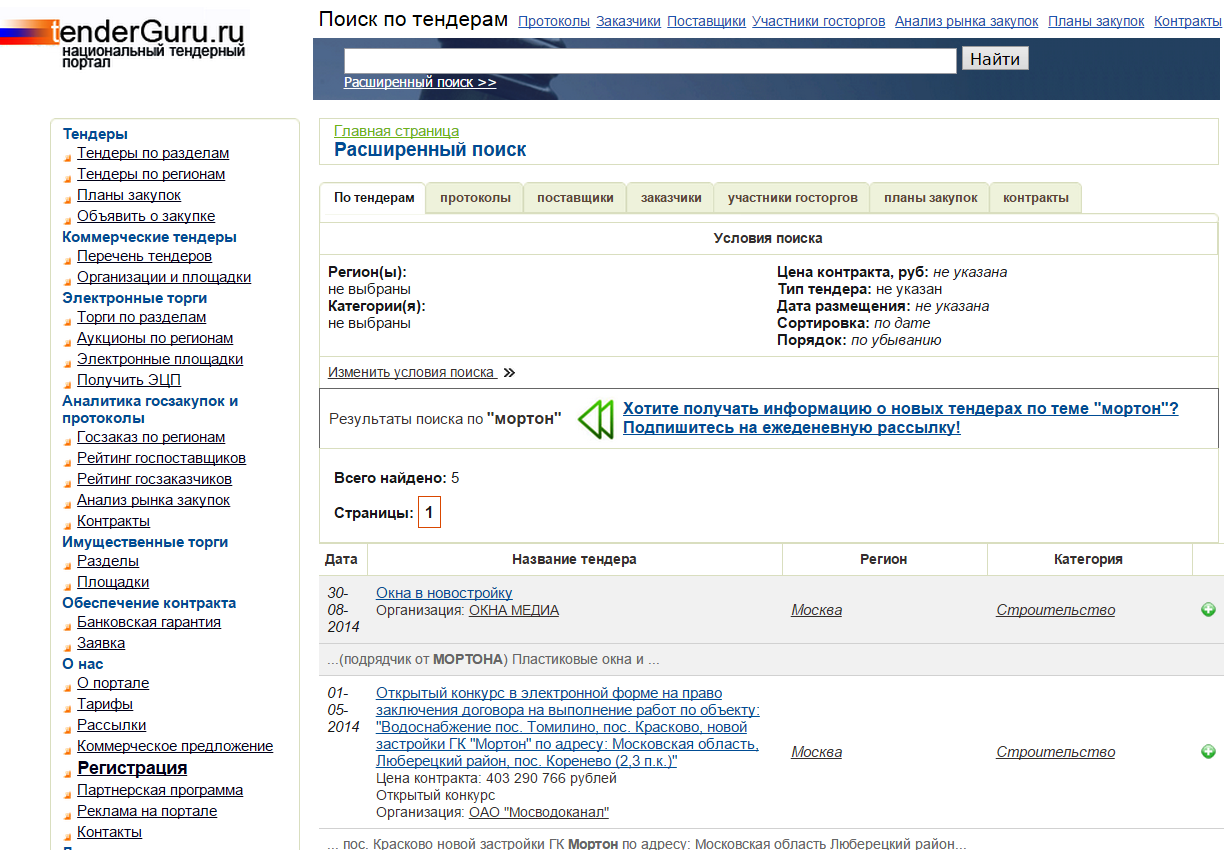Open Контракты in sidebar
The width and height of the screenshot is (1224, 850).
click(113, 521)
